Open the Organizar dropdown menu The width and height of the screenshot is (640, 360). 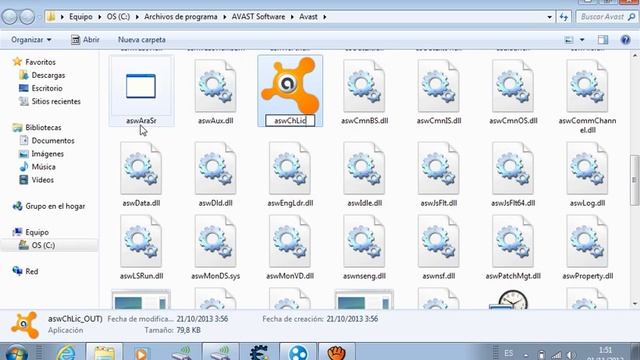point(31,40)
